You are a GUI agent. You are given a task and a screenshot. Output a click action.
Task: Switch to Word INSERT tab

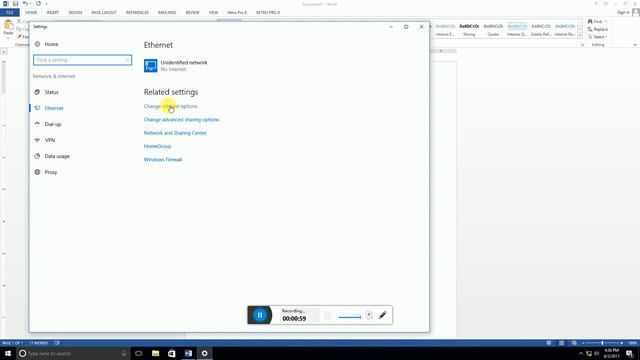pyautogui.click(x=53, y=13)
